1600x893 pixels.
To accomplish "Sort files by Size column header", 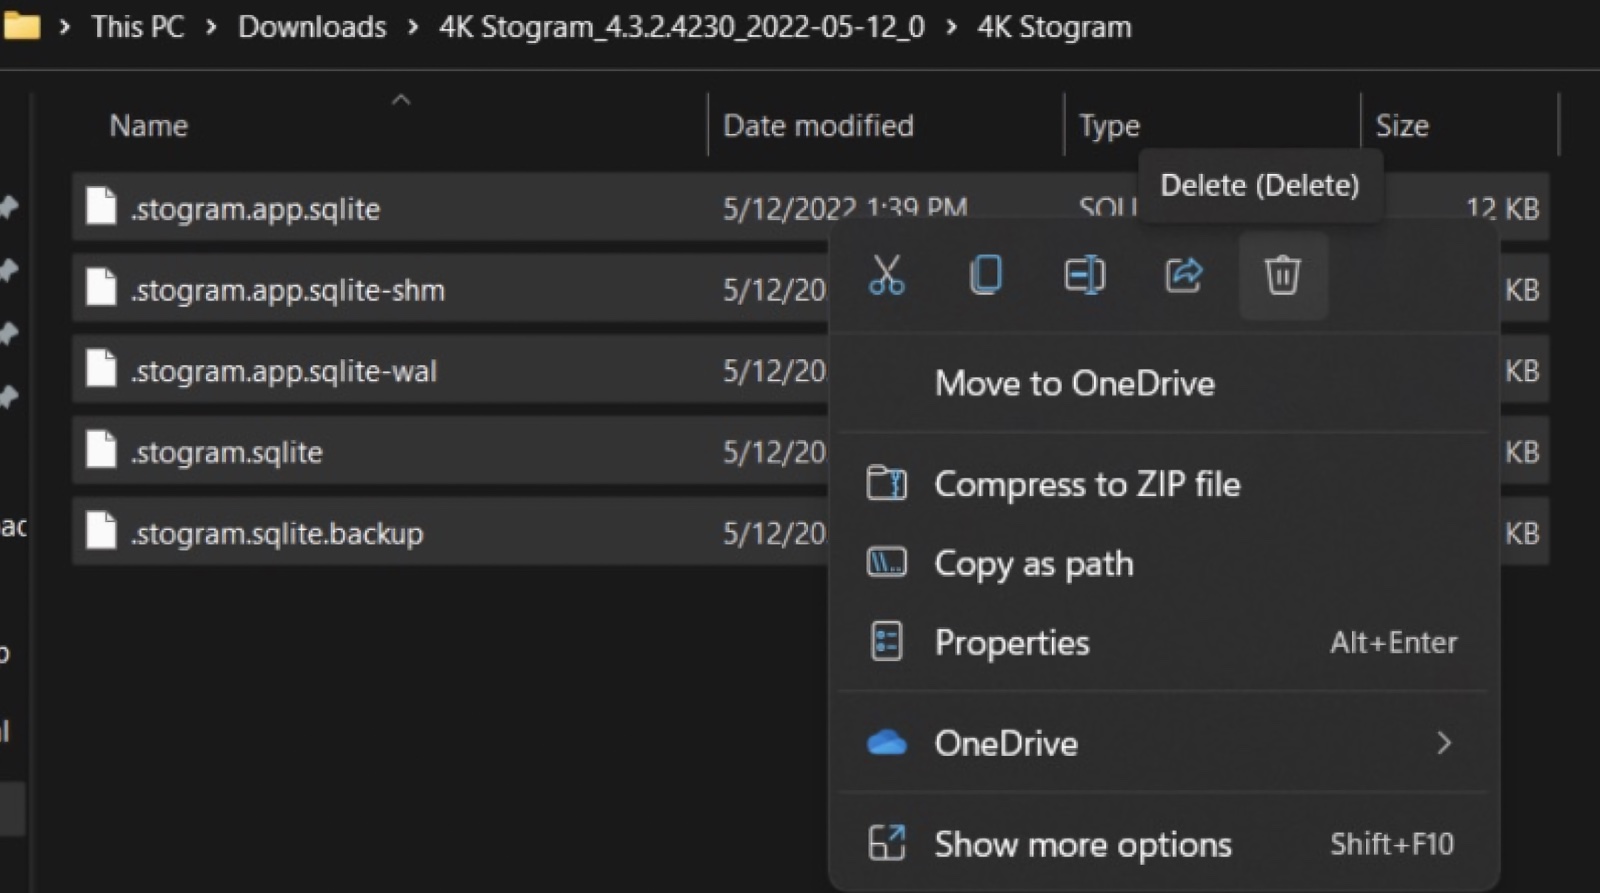I will pyautogui.click(x=1402, y=126).
